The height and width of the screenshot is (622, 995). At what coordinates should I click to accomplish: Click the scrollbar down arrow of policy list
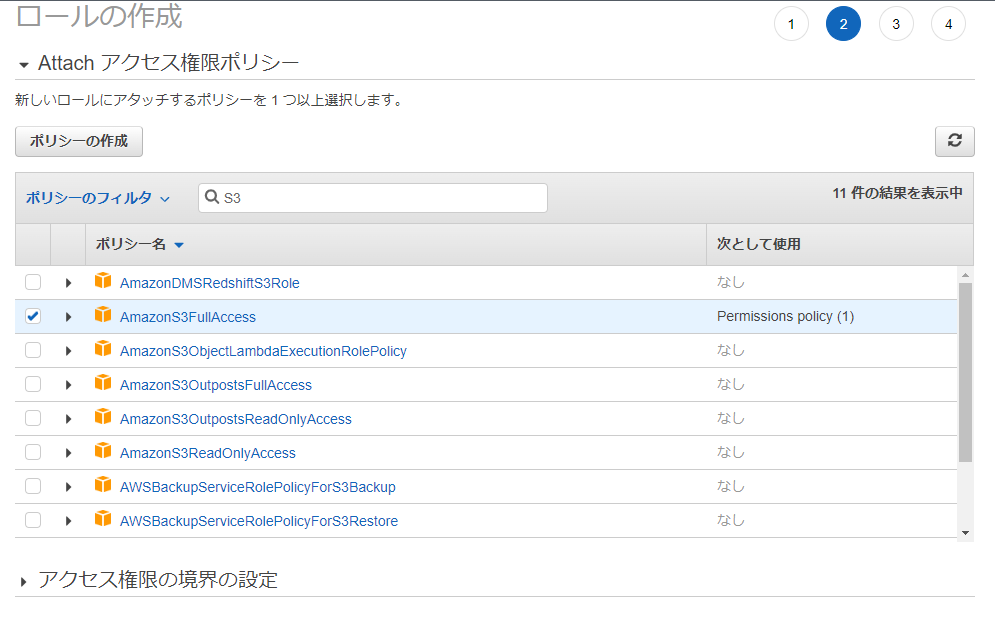pos(965,533)
